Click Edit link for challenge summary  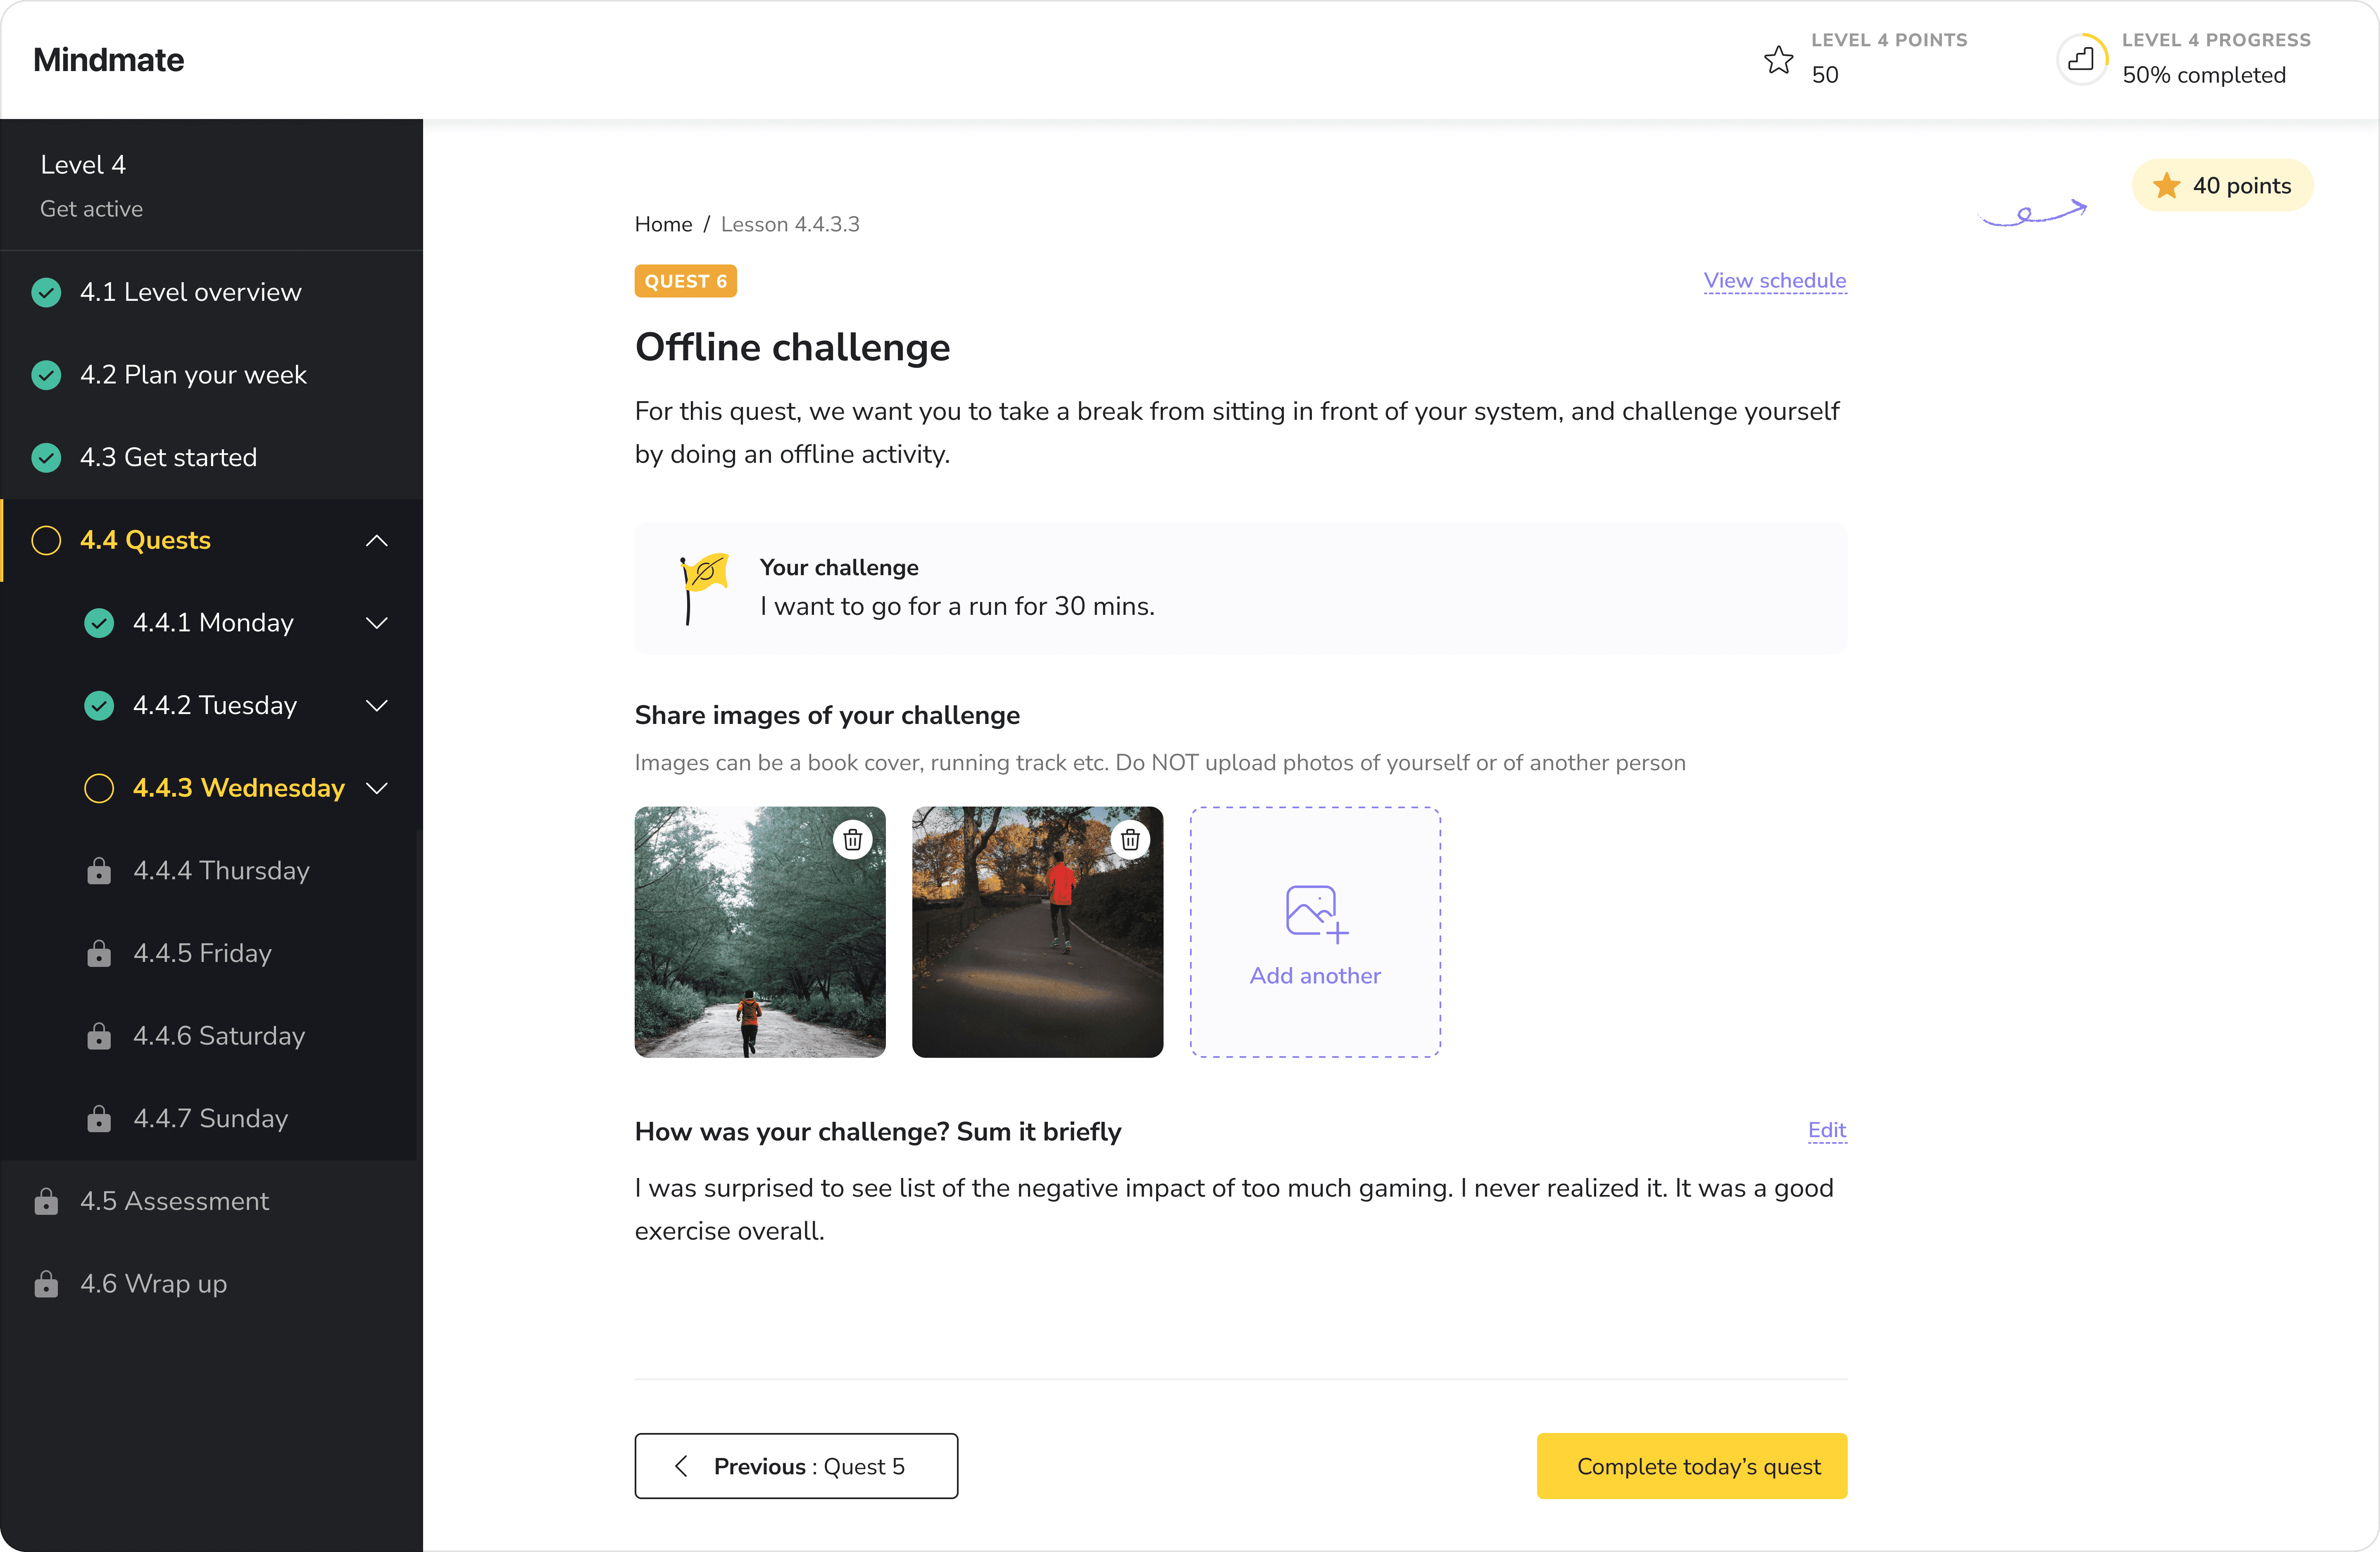point(1827,1130)
